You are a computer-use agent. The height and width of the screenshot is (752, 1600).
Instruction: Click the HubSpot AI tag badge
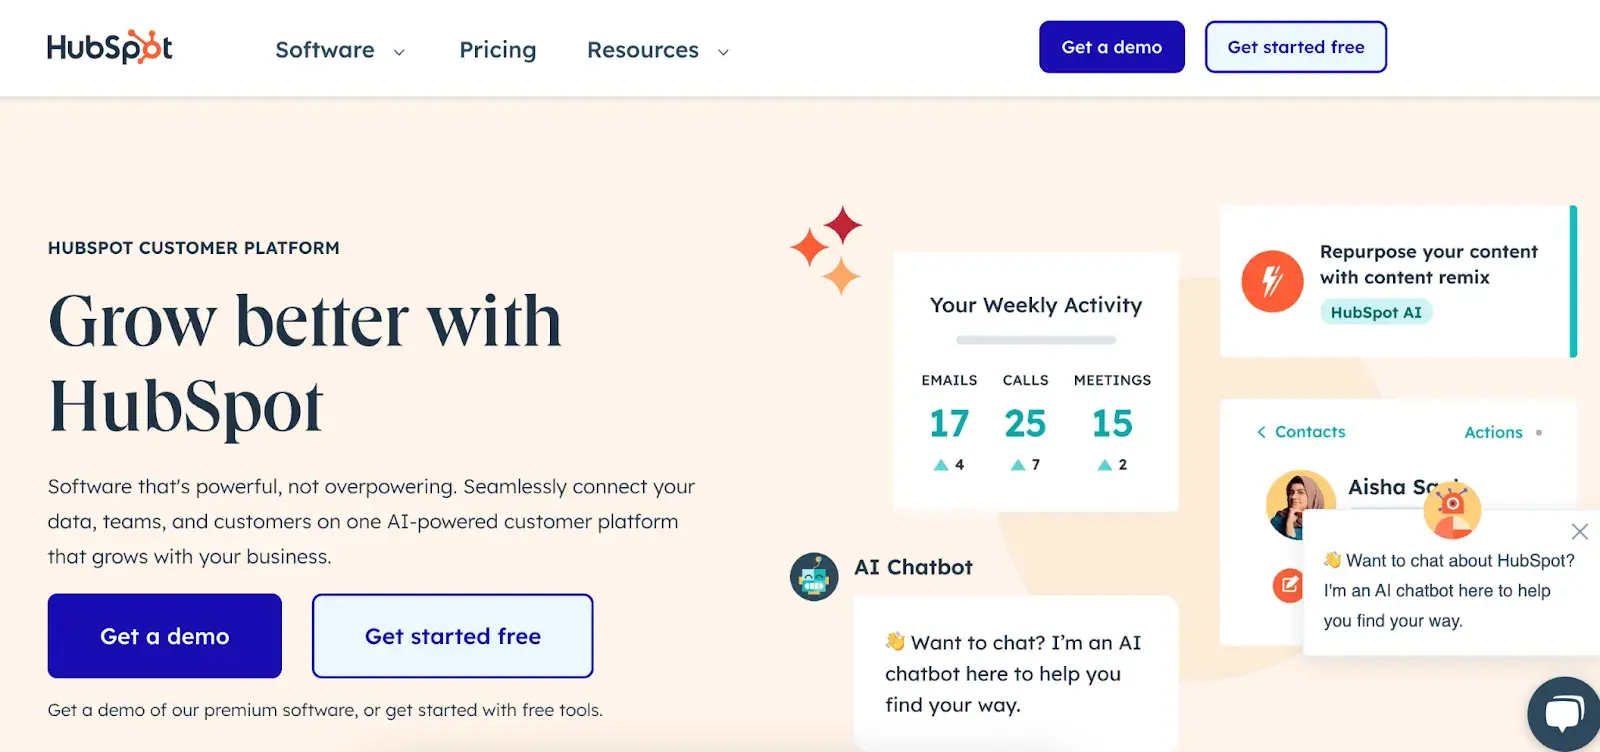(x=1376, y=312)
